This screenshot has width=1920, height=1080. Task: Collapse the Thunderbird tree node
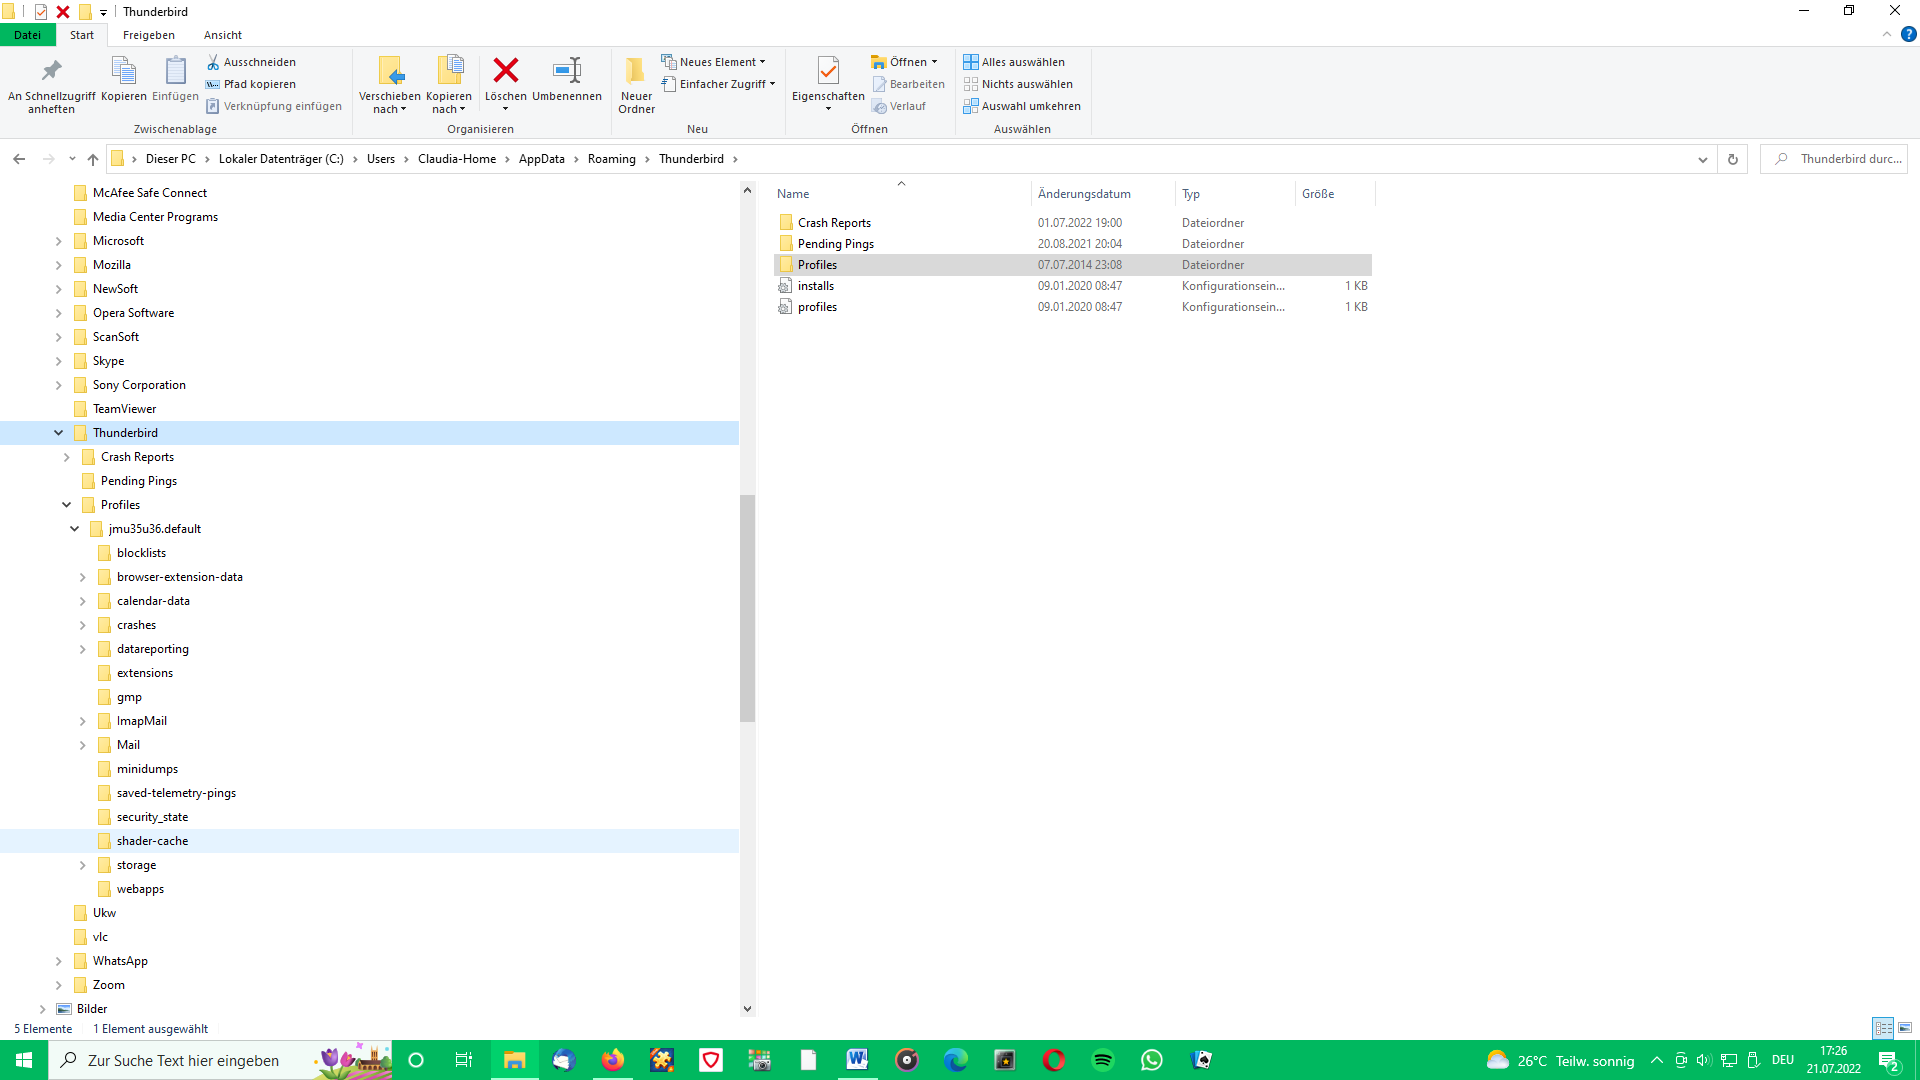(58, 433)
